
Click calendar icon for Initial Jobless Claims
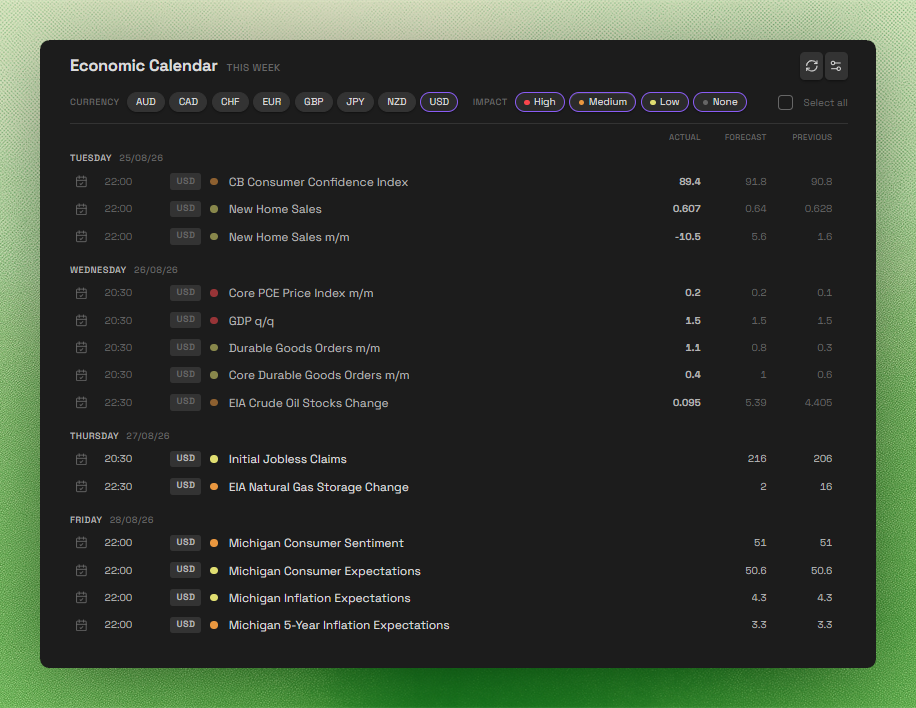coord(81,459)
